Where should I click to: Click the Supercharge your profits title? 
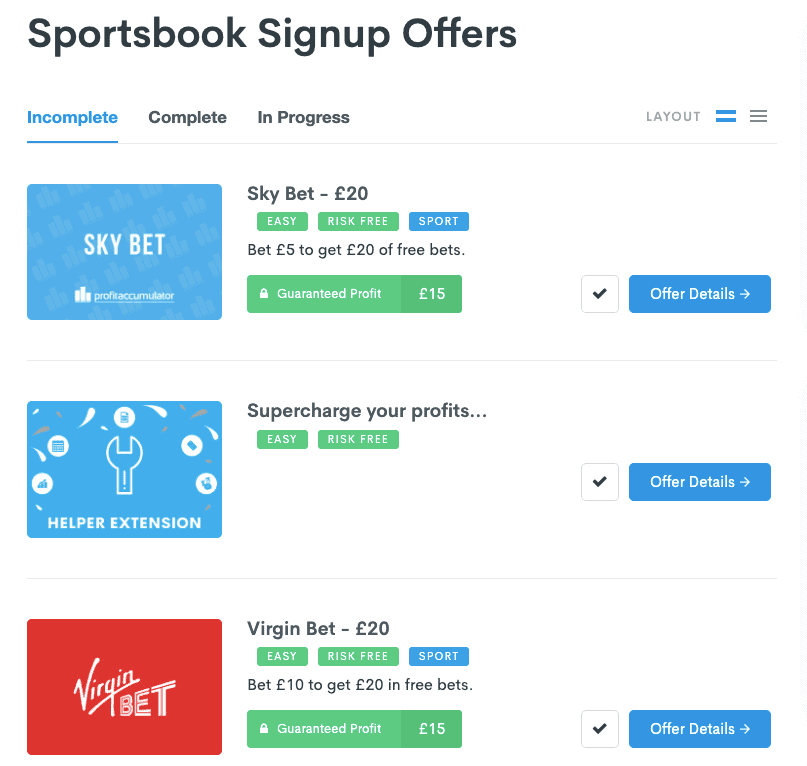point(367,411)
